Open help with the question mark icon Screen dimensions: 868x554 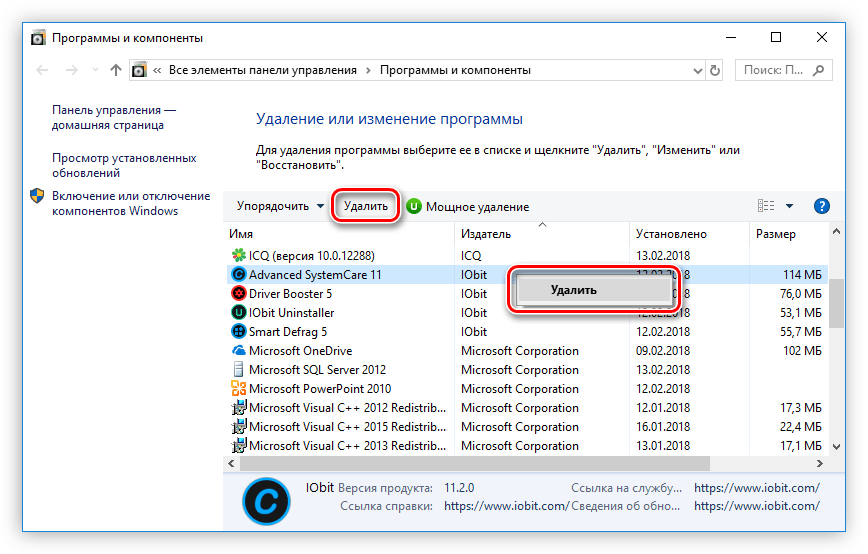coord(822,206)
